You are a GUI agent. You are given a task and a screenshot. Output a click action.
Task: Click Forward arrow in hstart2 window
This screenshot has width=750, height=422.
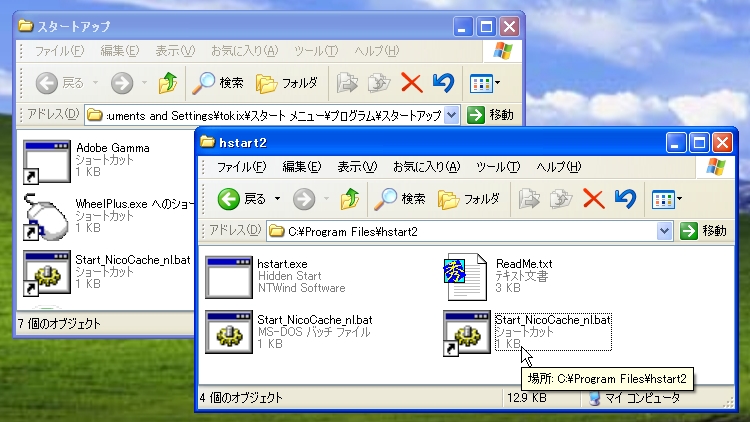(304, 199)
